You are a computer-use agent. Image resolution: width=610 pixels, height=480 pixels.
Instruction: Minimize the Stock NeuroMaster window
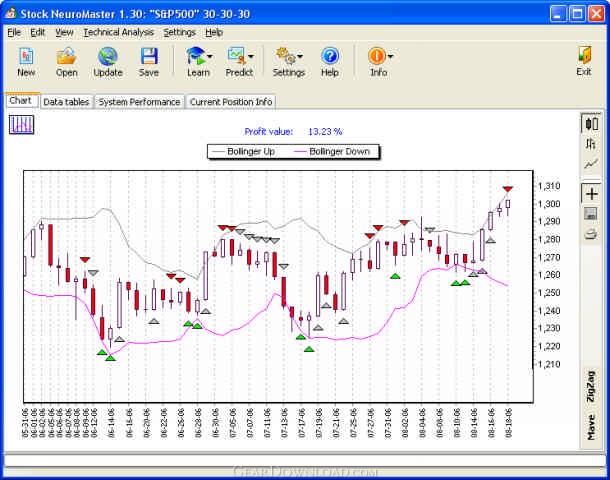coord(559,14)
